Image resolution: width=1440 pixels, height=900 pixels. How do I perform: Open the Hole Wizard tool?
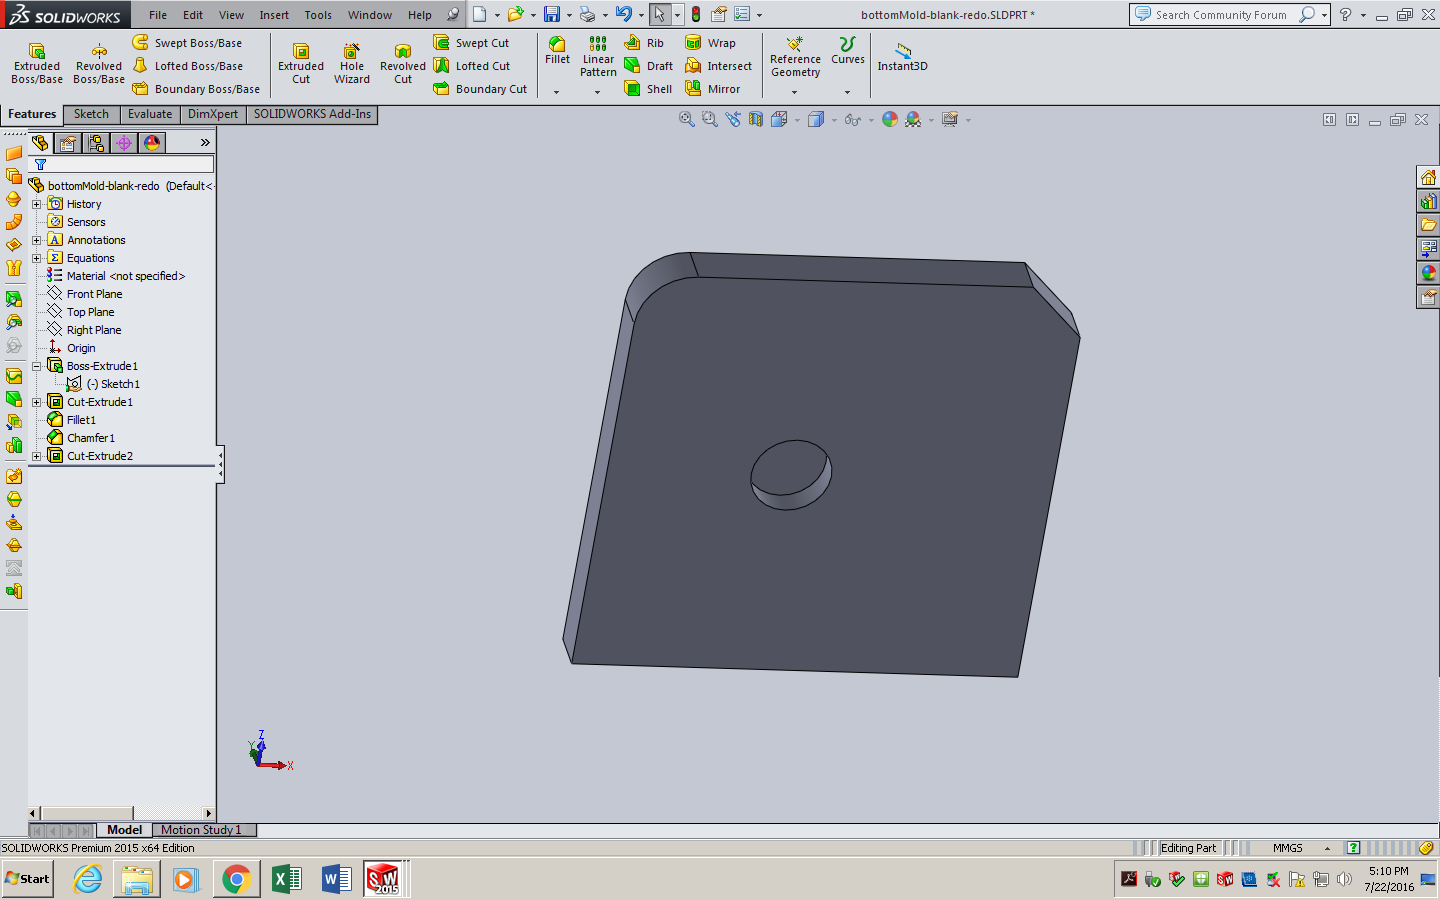(351, 60)
